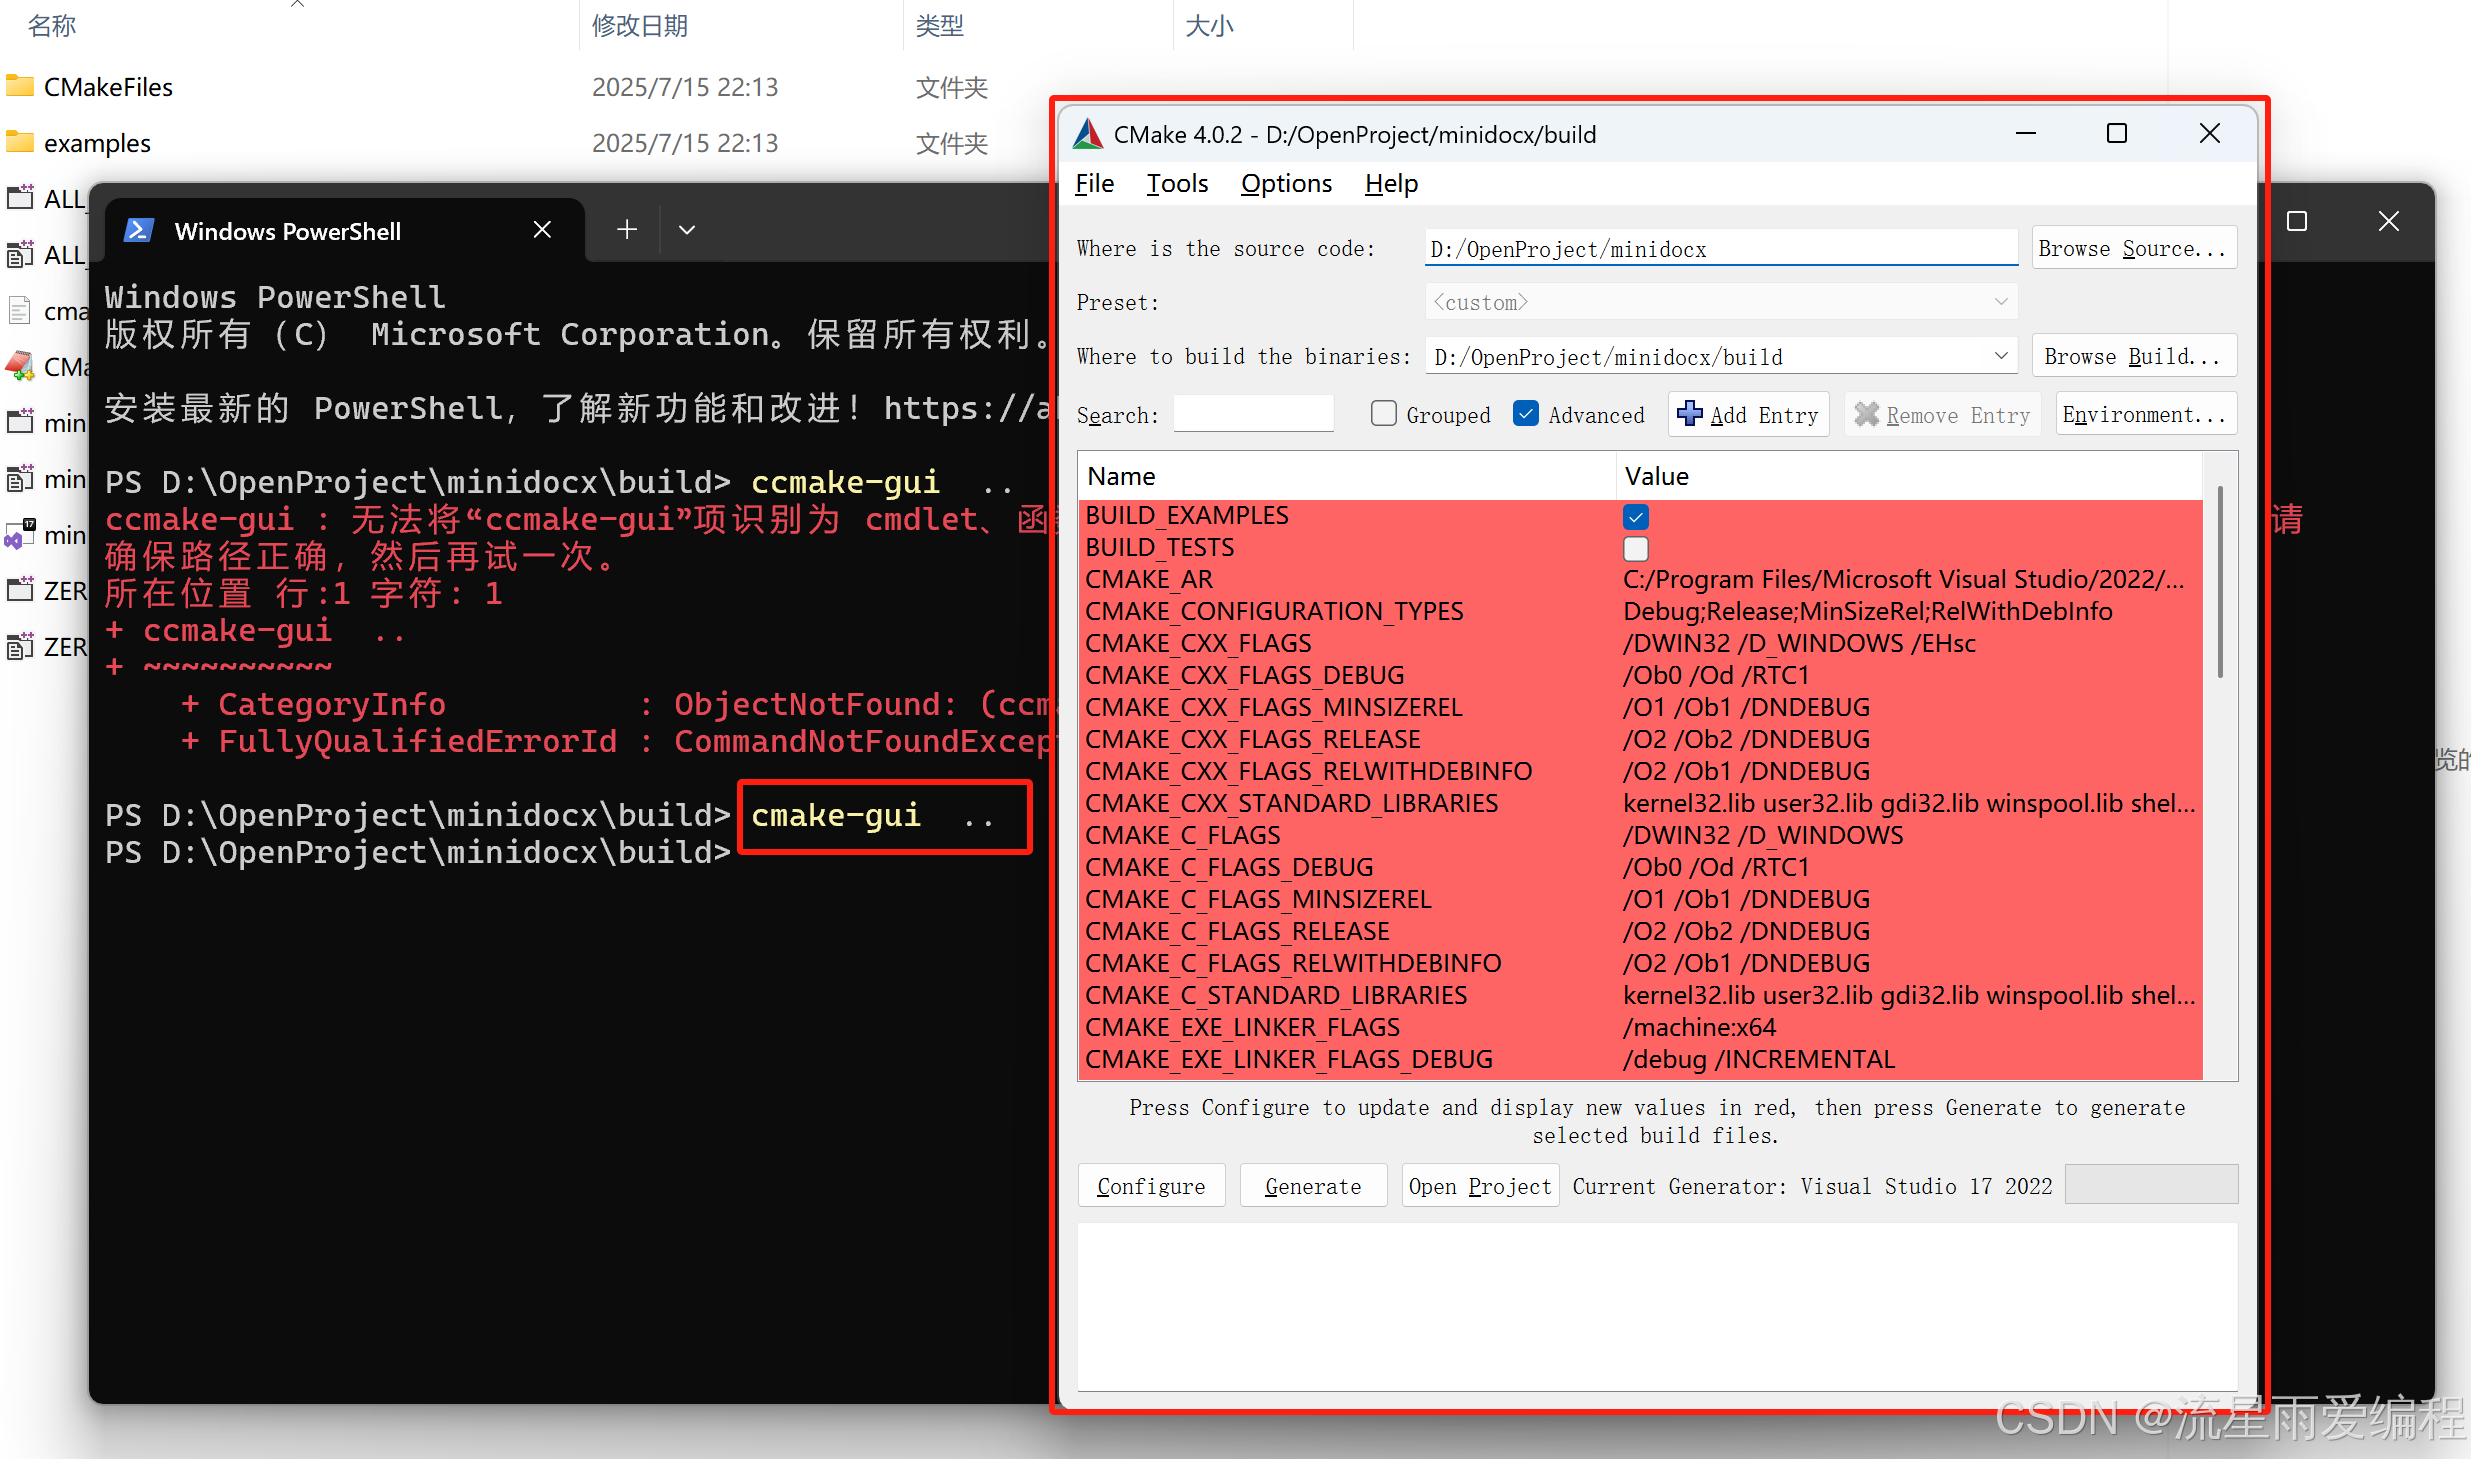The width and height of the screenshot is (2471, 1459).
Task: Click the /machine:x64 value cell
Action: coord(1700,1028)
